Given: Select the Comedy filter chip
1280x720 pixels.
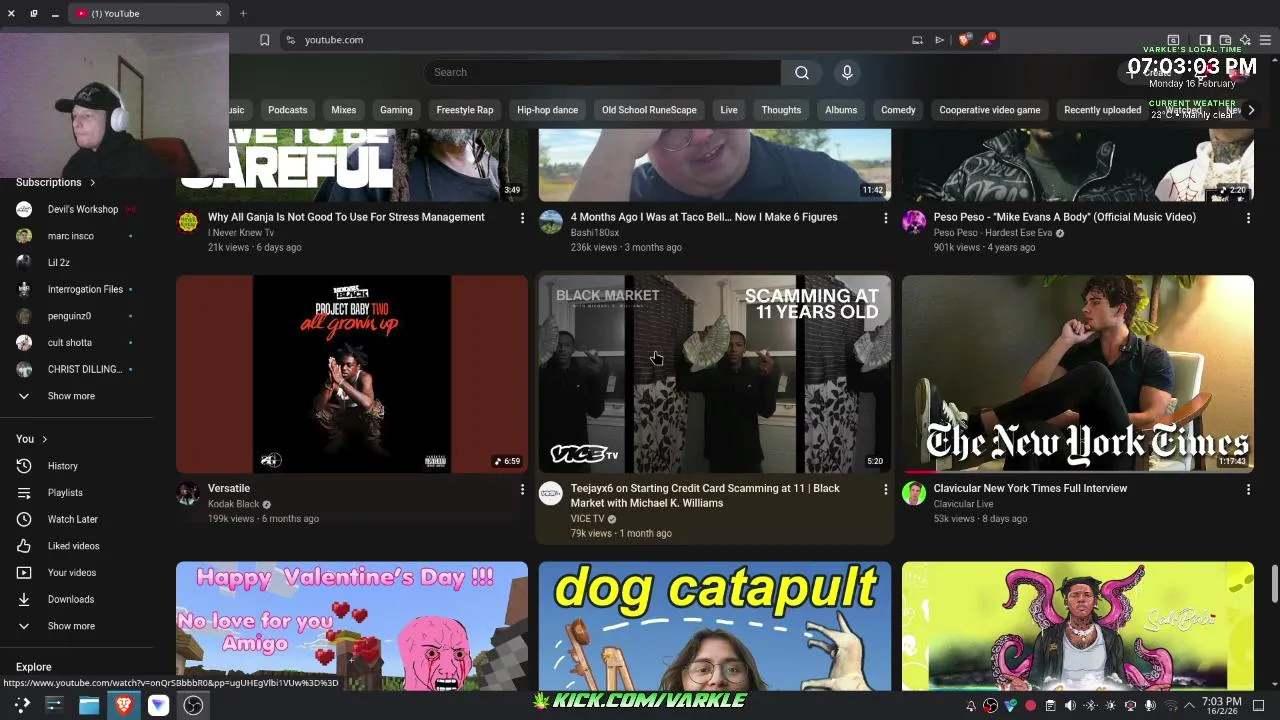Looking at the screenshot, I should [x=898, y=110].
